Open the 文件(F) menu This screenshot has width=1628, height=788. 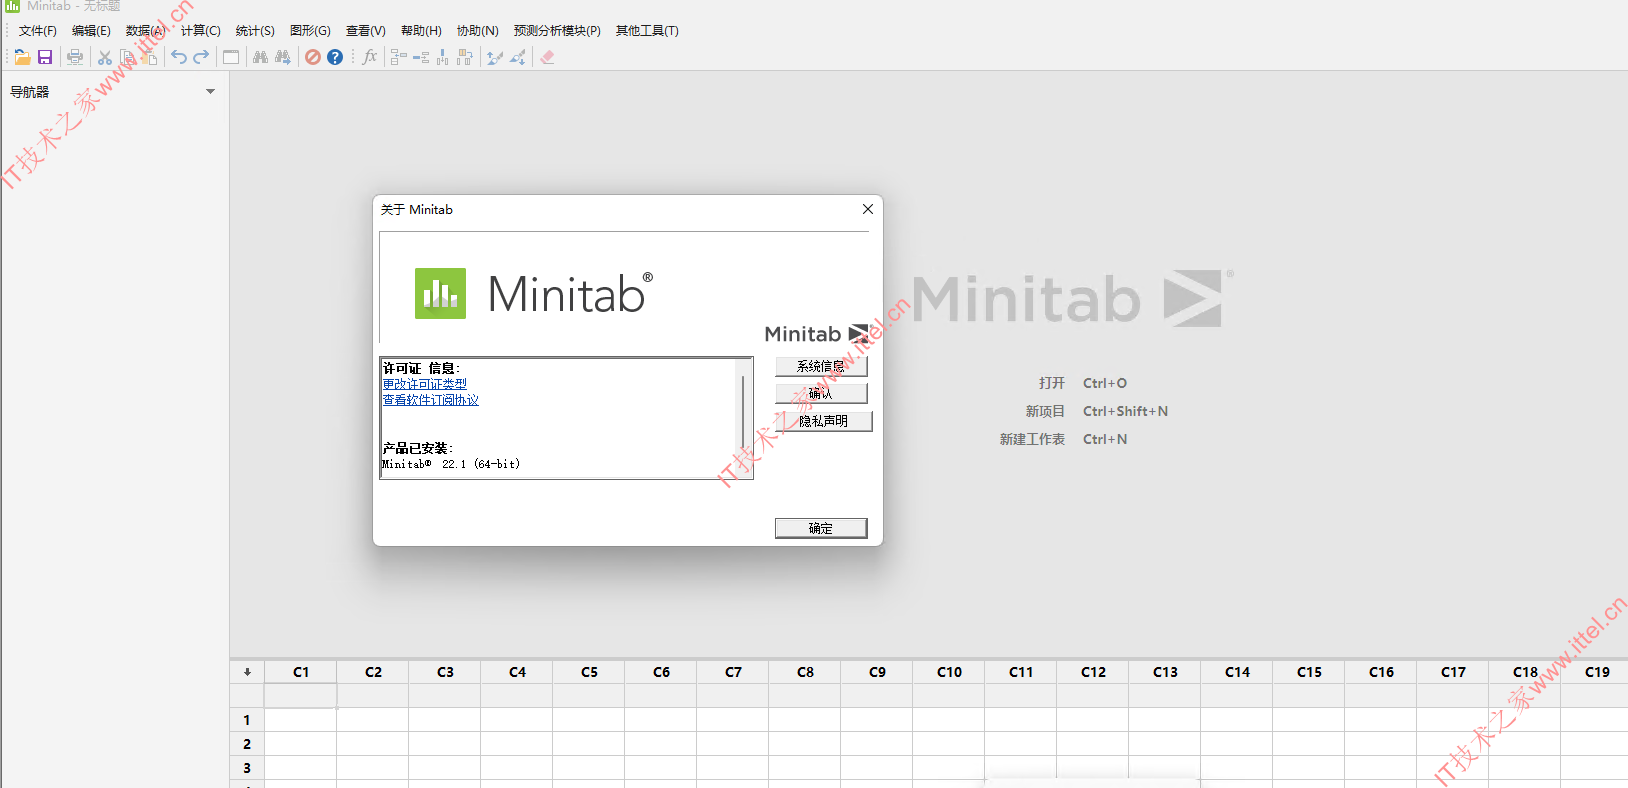tap(38, 31)
